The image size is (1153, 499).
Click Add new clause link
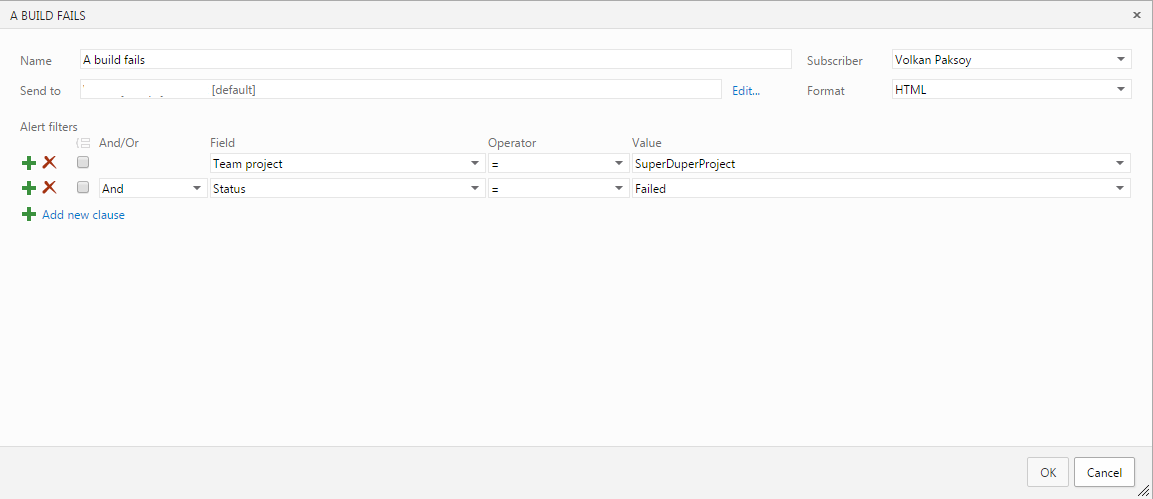tap(83, 215)
